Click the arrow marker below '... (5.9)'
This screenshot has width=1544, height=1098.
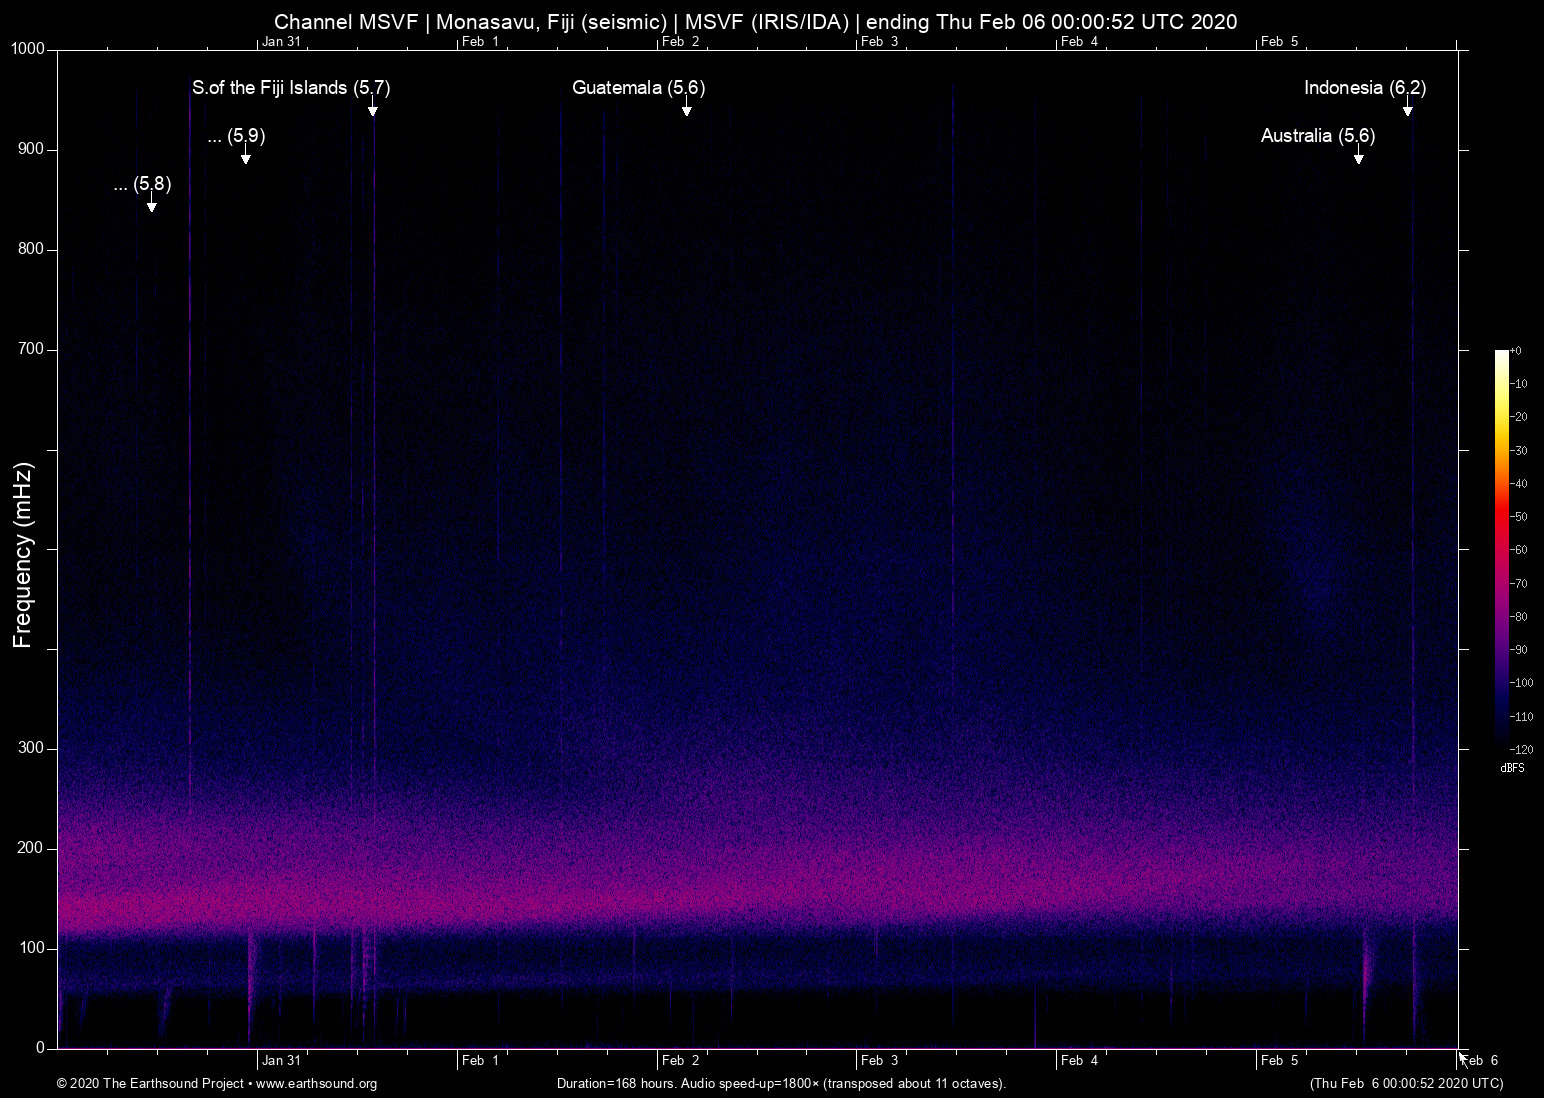[x=245, y=155]
